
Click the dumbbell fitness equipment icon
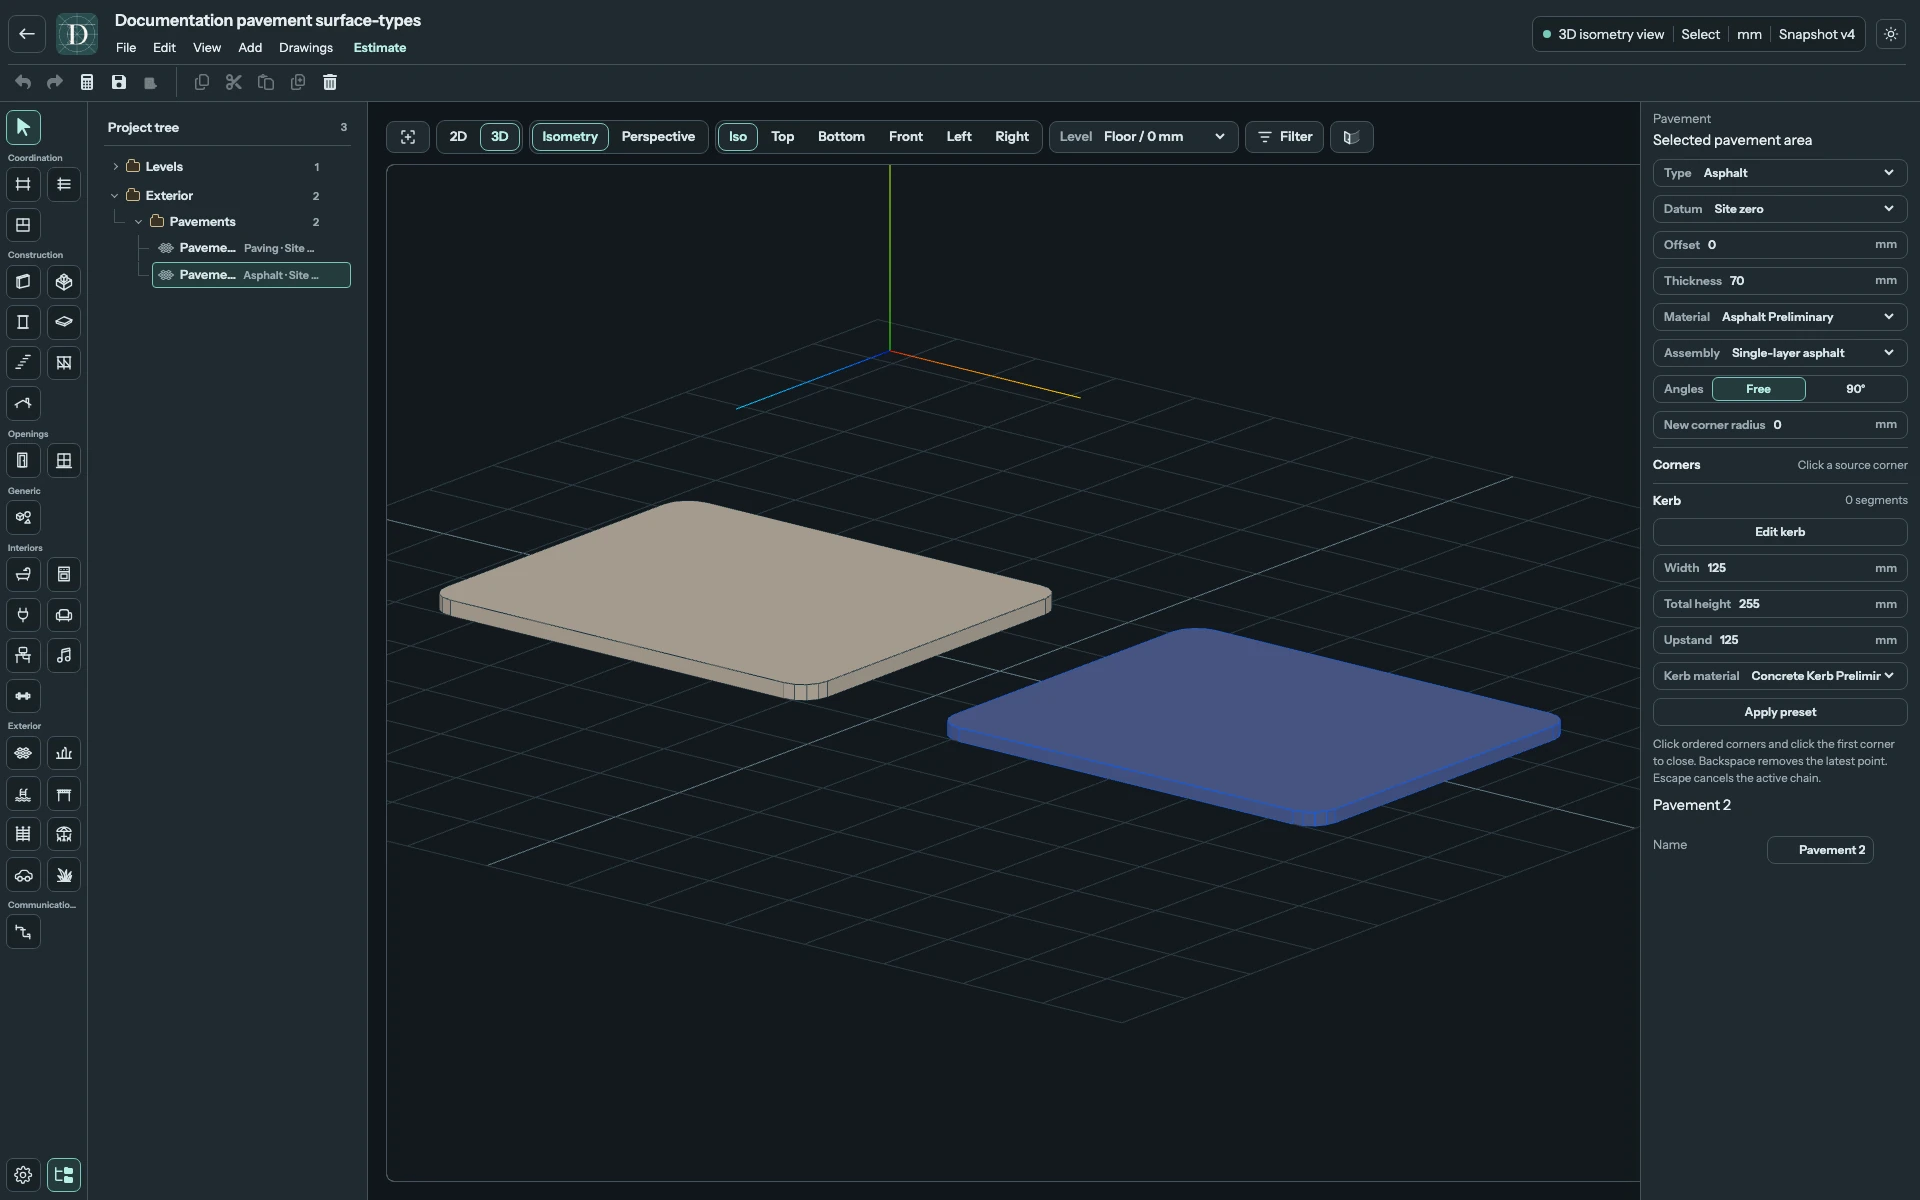click(23, 696)
